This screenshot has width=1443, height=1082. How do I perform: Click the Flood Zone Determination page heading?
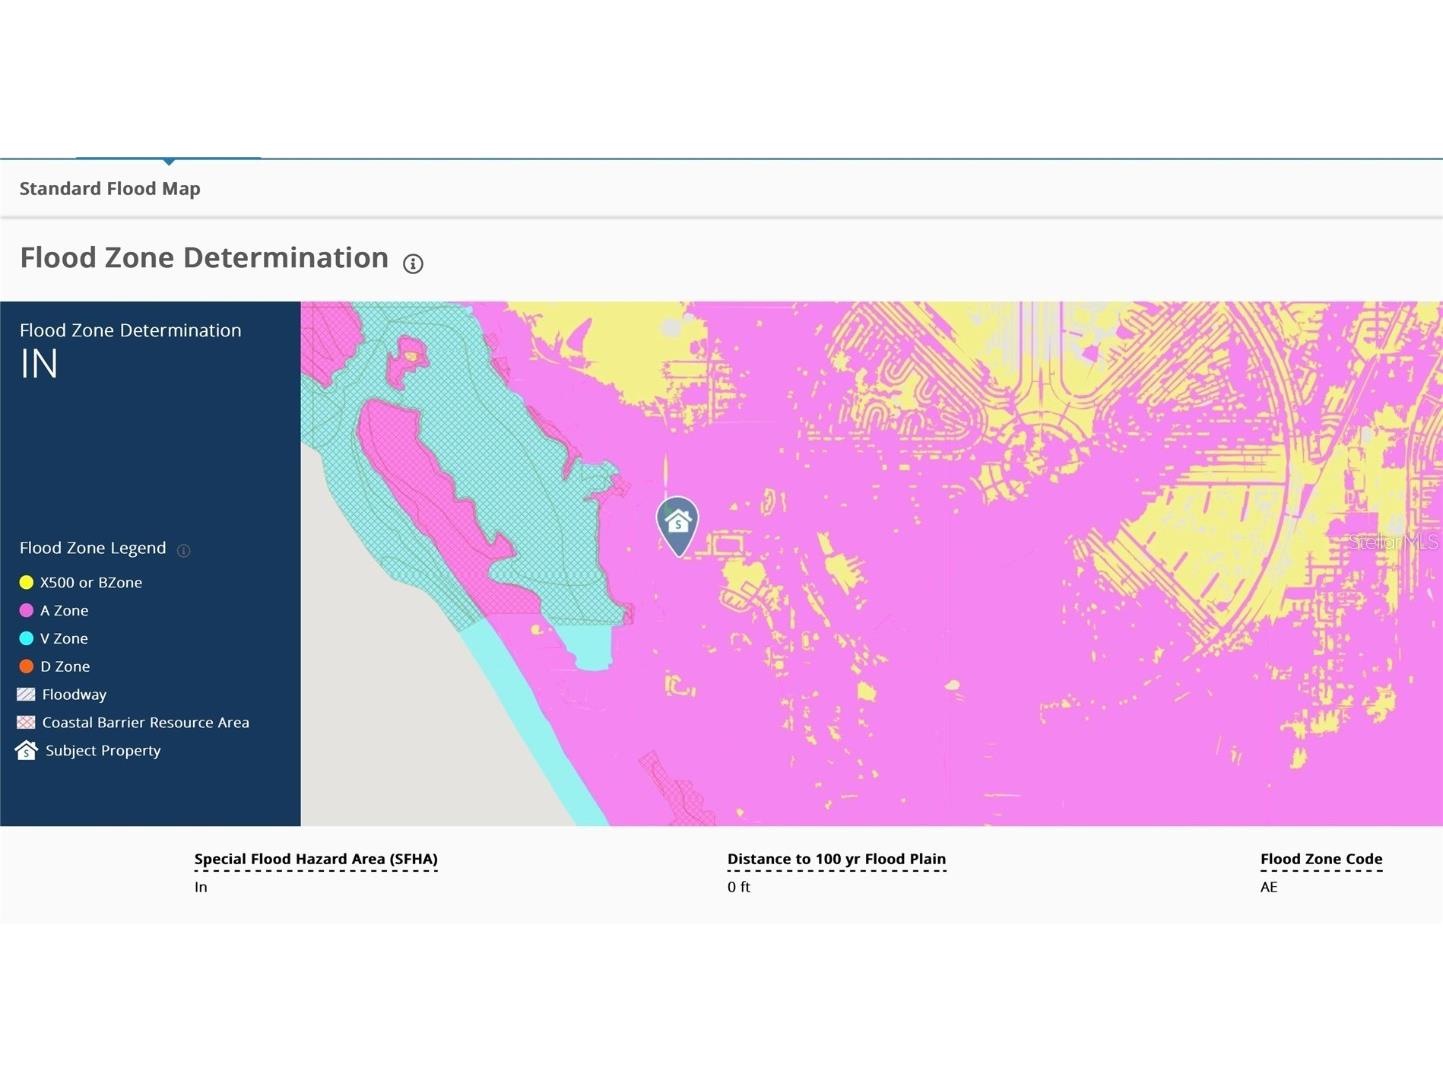[x=204, y=258]
